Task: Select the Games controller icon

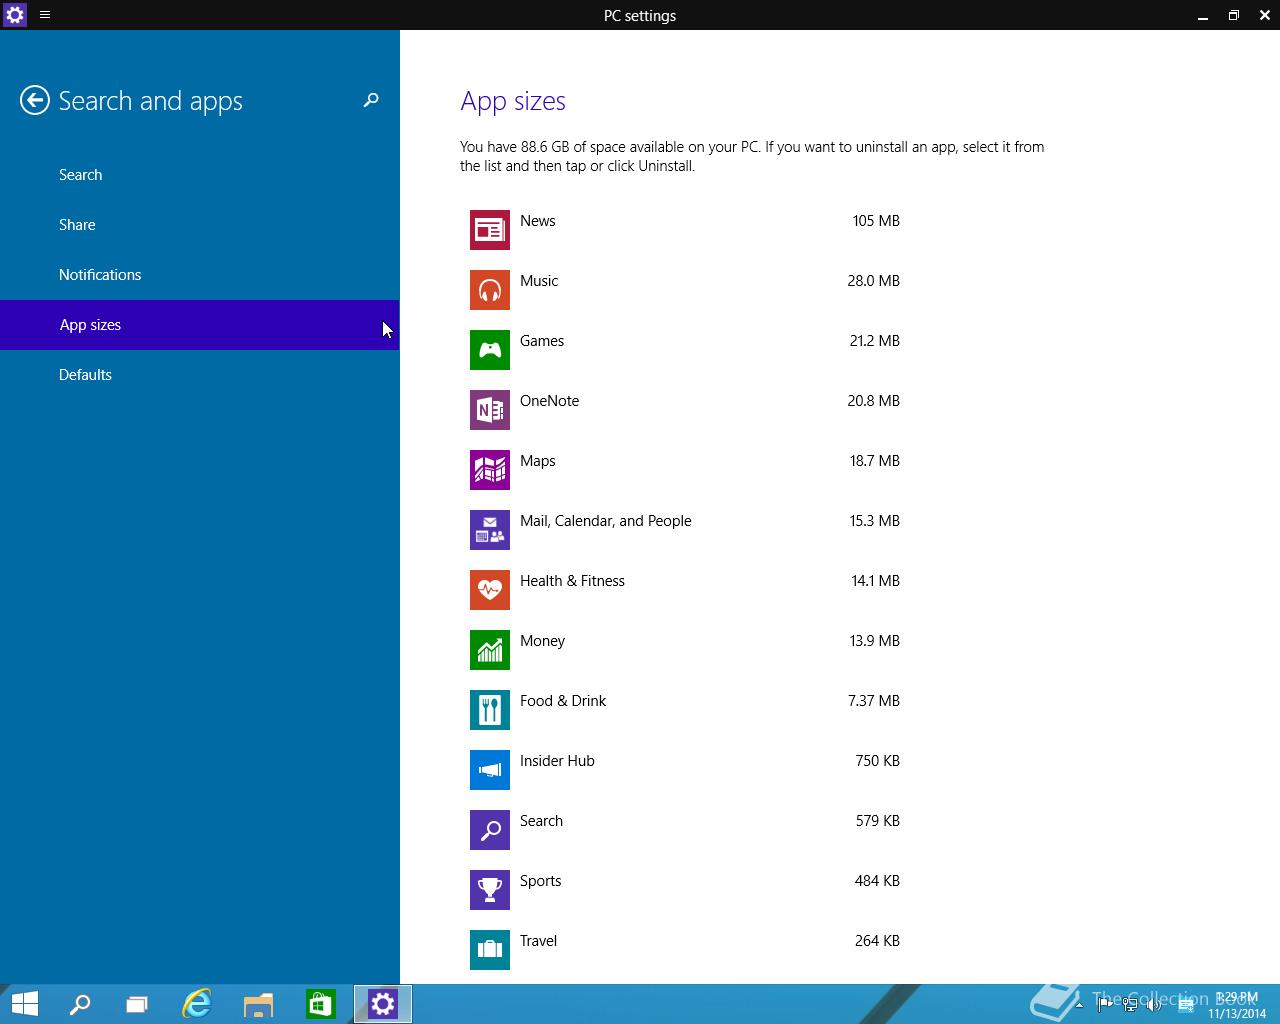Action: coord(490,350)
